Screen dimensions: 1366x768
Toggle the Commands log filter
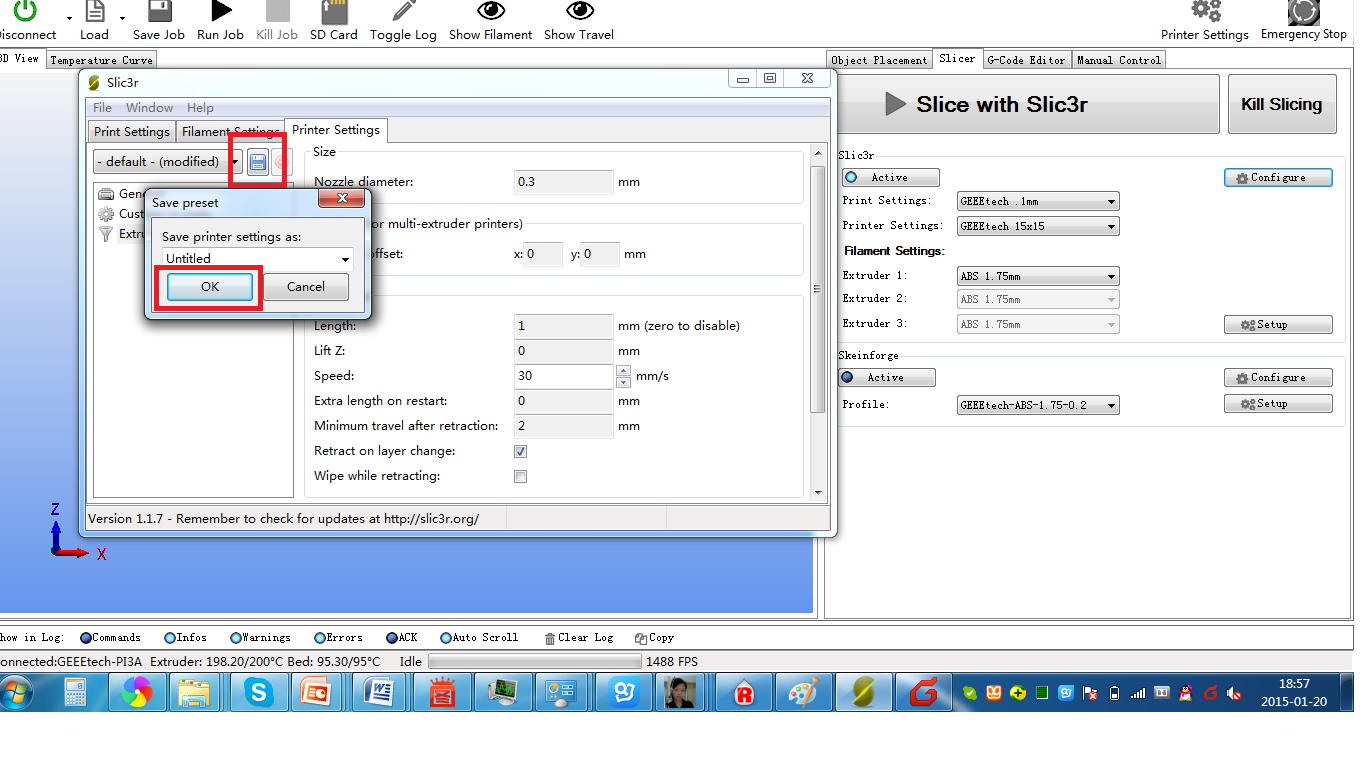coord(111,638)
